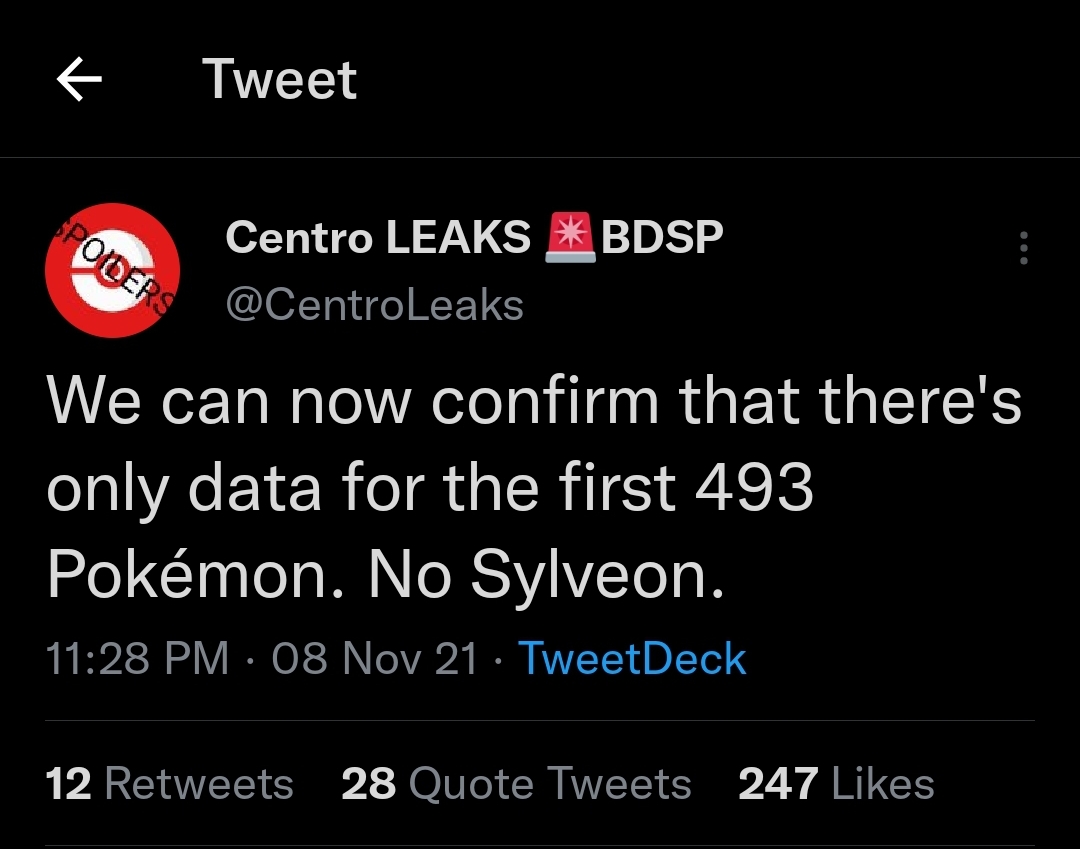The height and width of the screenshot is (849, 1080).
Task: View the 247 Likes list
Action: click(x=836, y=784)
